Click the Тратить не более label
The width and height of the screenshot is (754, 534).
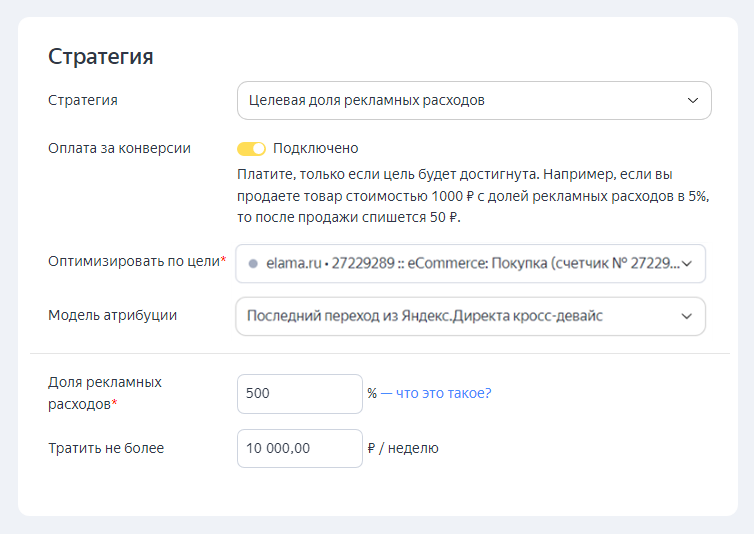[106, 448]
